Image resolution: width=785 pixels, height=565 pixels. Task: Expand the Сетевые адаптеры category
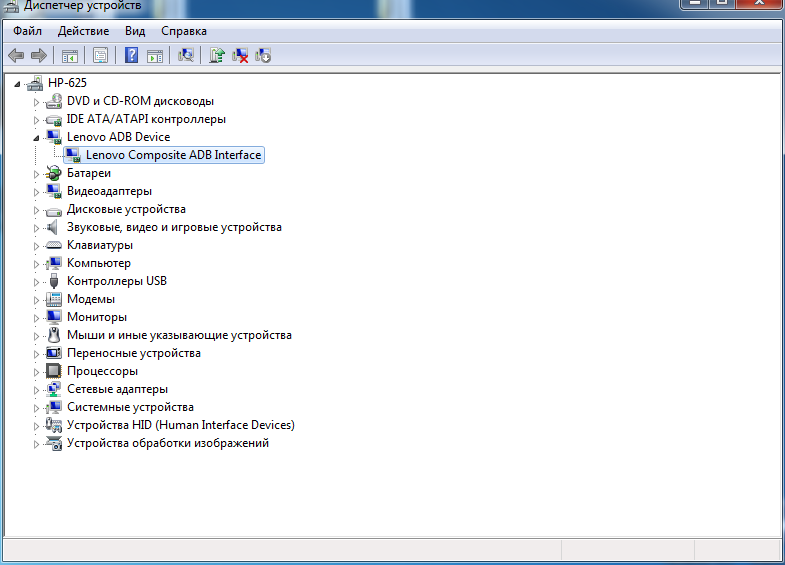(37, 389)
